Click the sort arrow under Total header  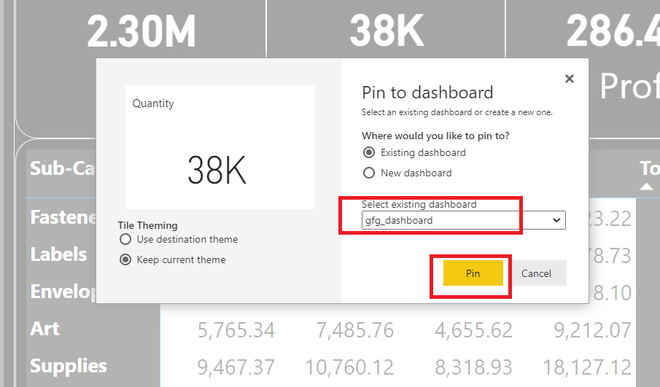pyautogui.click(x=647, y=187)
